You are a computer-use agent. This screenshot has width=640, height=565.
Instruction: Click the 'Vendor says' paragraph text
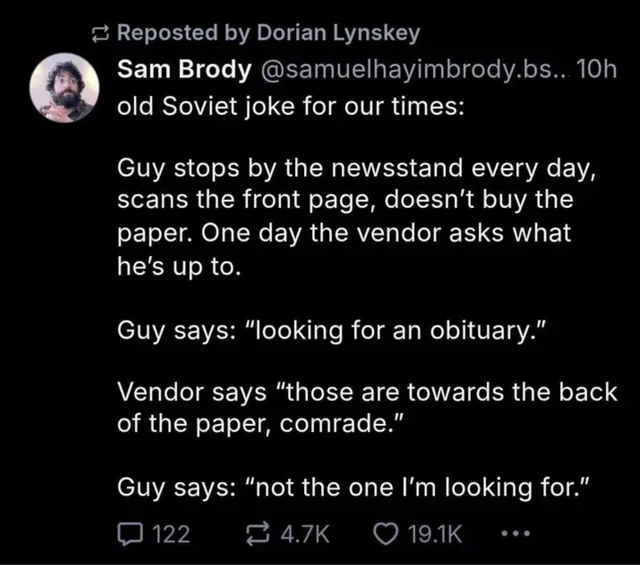coord(367,393)
